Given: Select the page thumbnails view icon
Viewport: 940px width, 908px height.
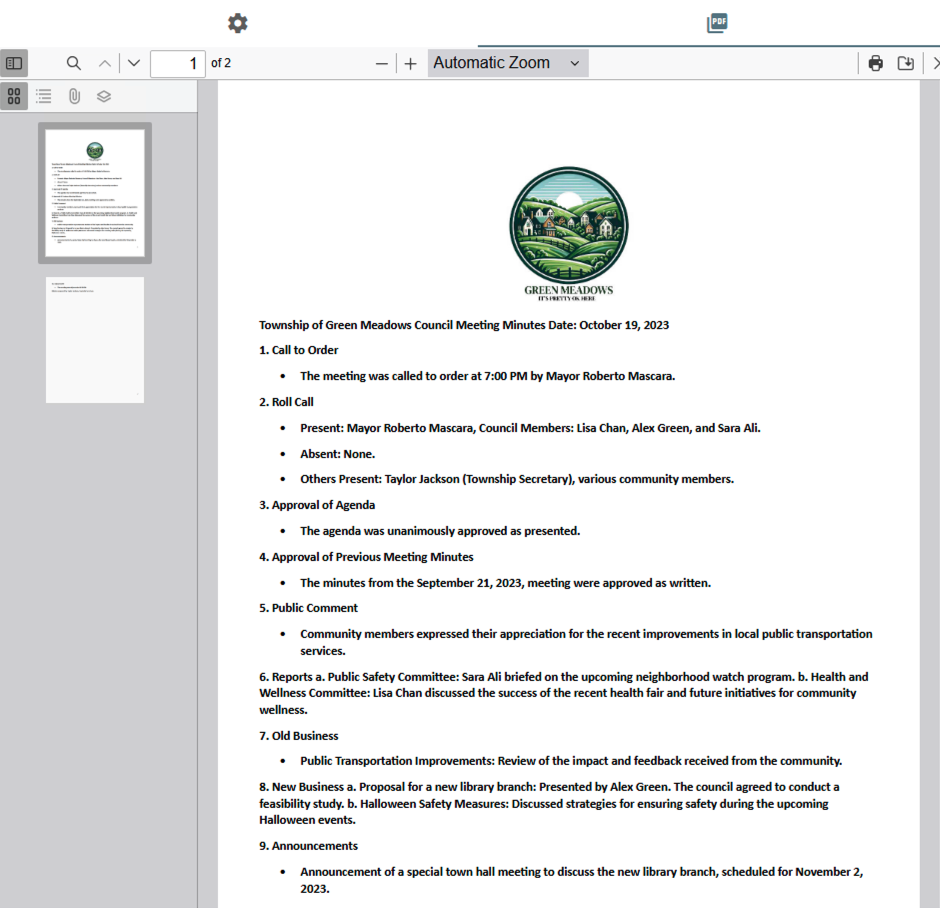Looking at the screenshot, I should pyautogui.click(x=14, y=96).
